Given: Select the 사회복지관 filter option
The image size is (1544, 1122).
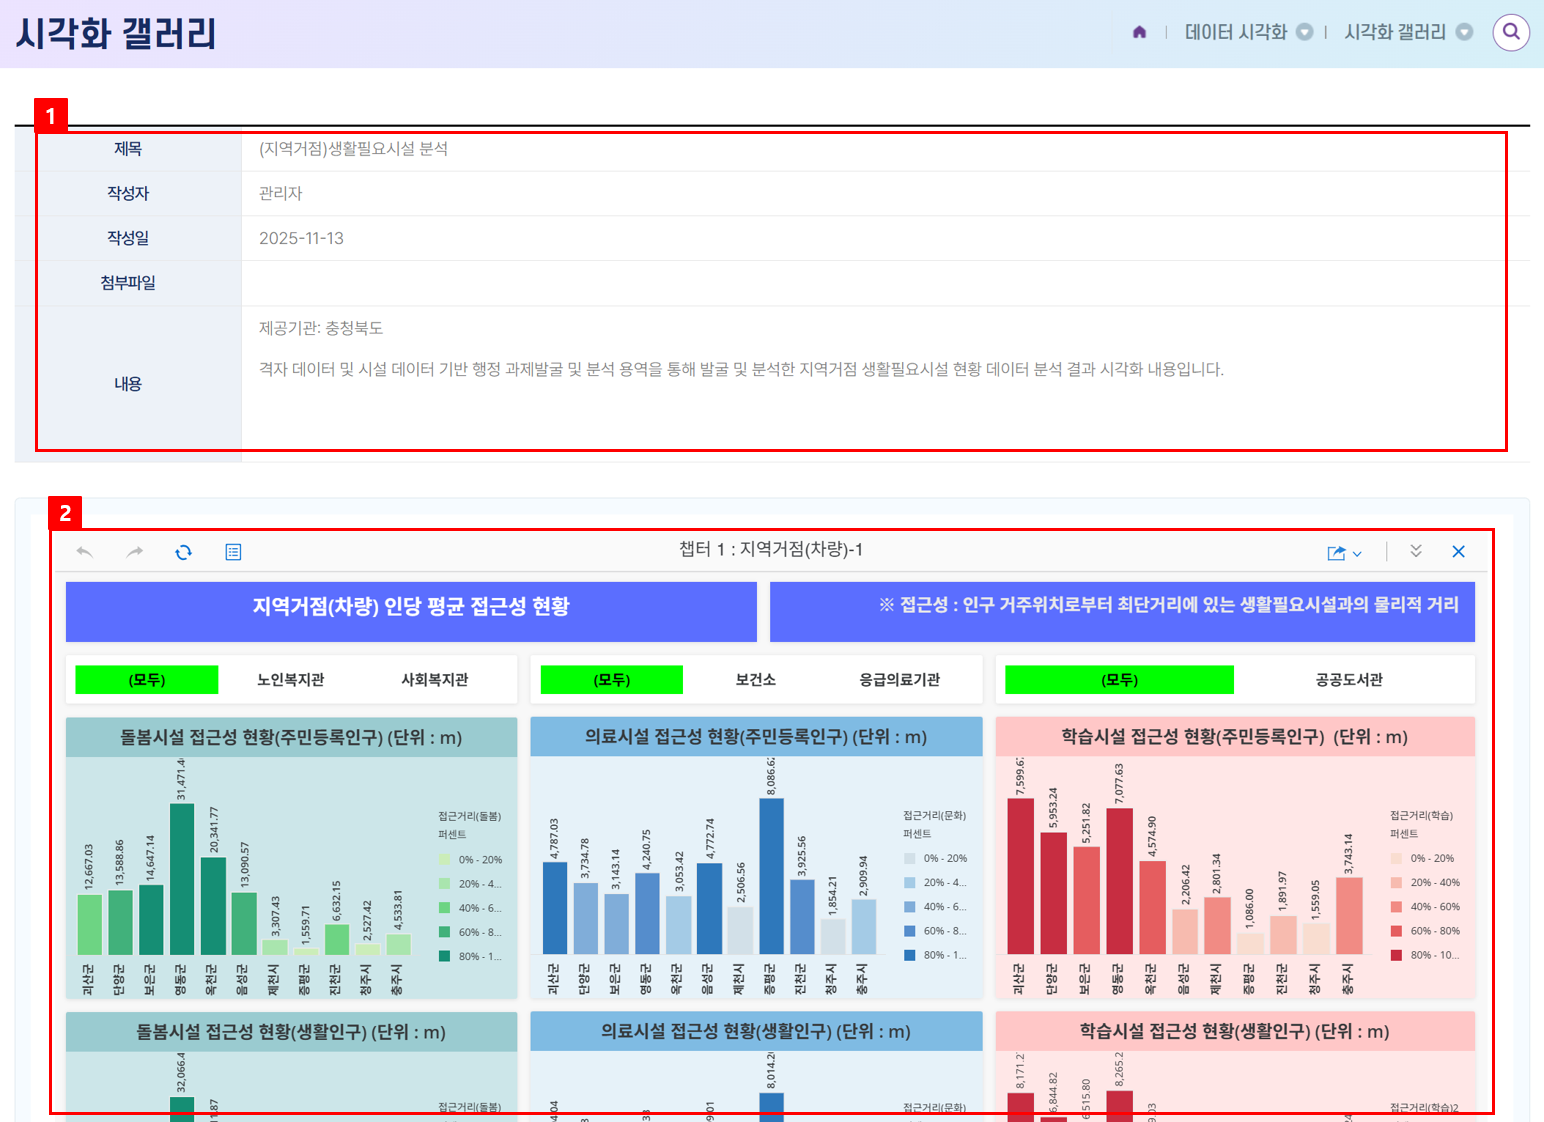Looking at the screenshot, I should tap(434, 680).
